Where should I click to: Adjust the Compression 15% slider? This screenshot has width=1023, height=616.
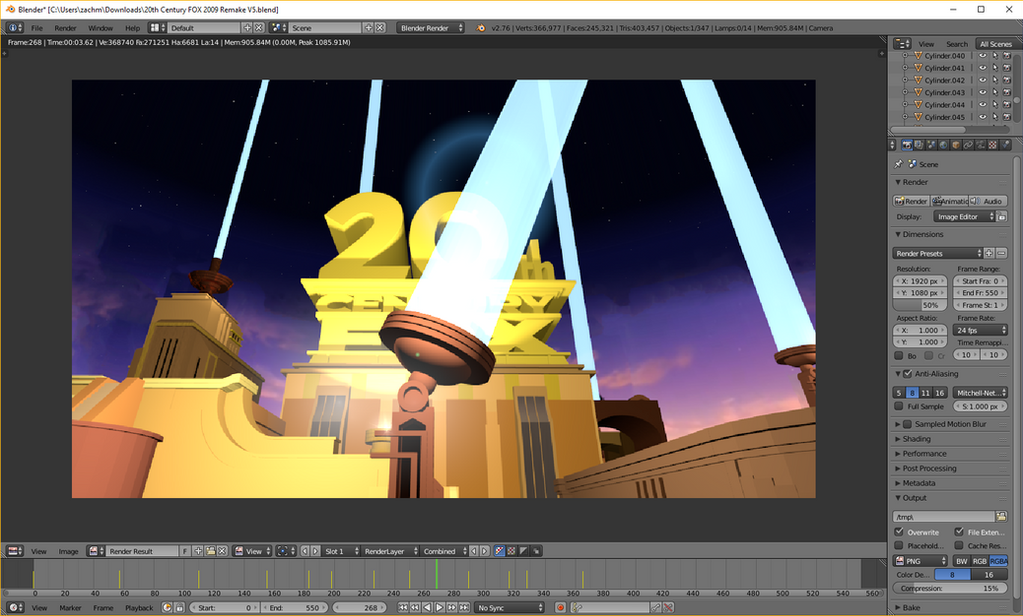(x=950, y=589)
